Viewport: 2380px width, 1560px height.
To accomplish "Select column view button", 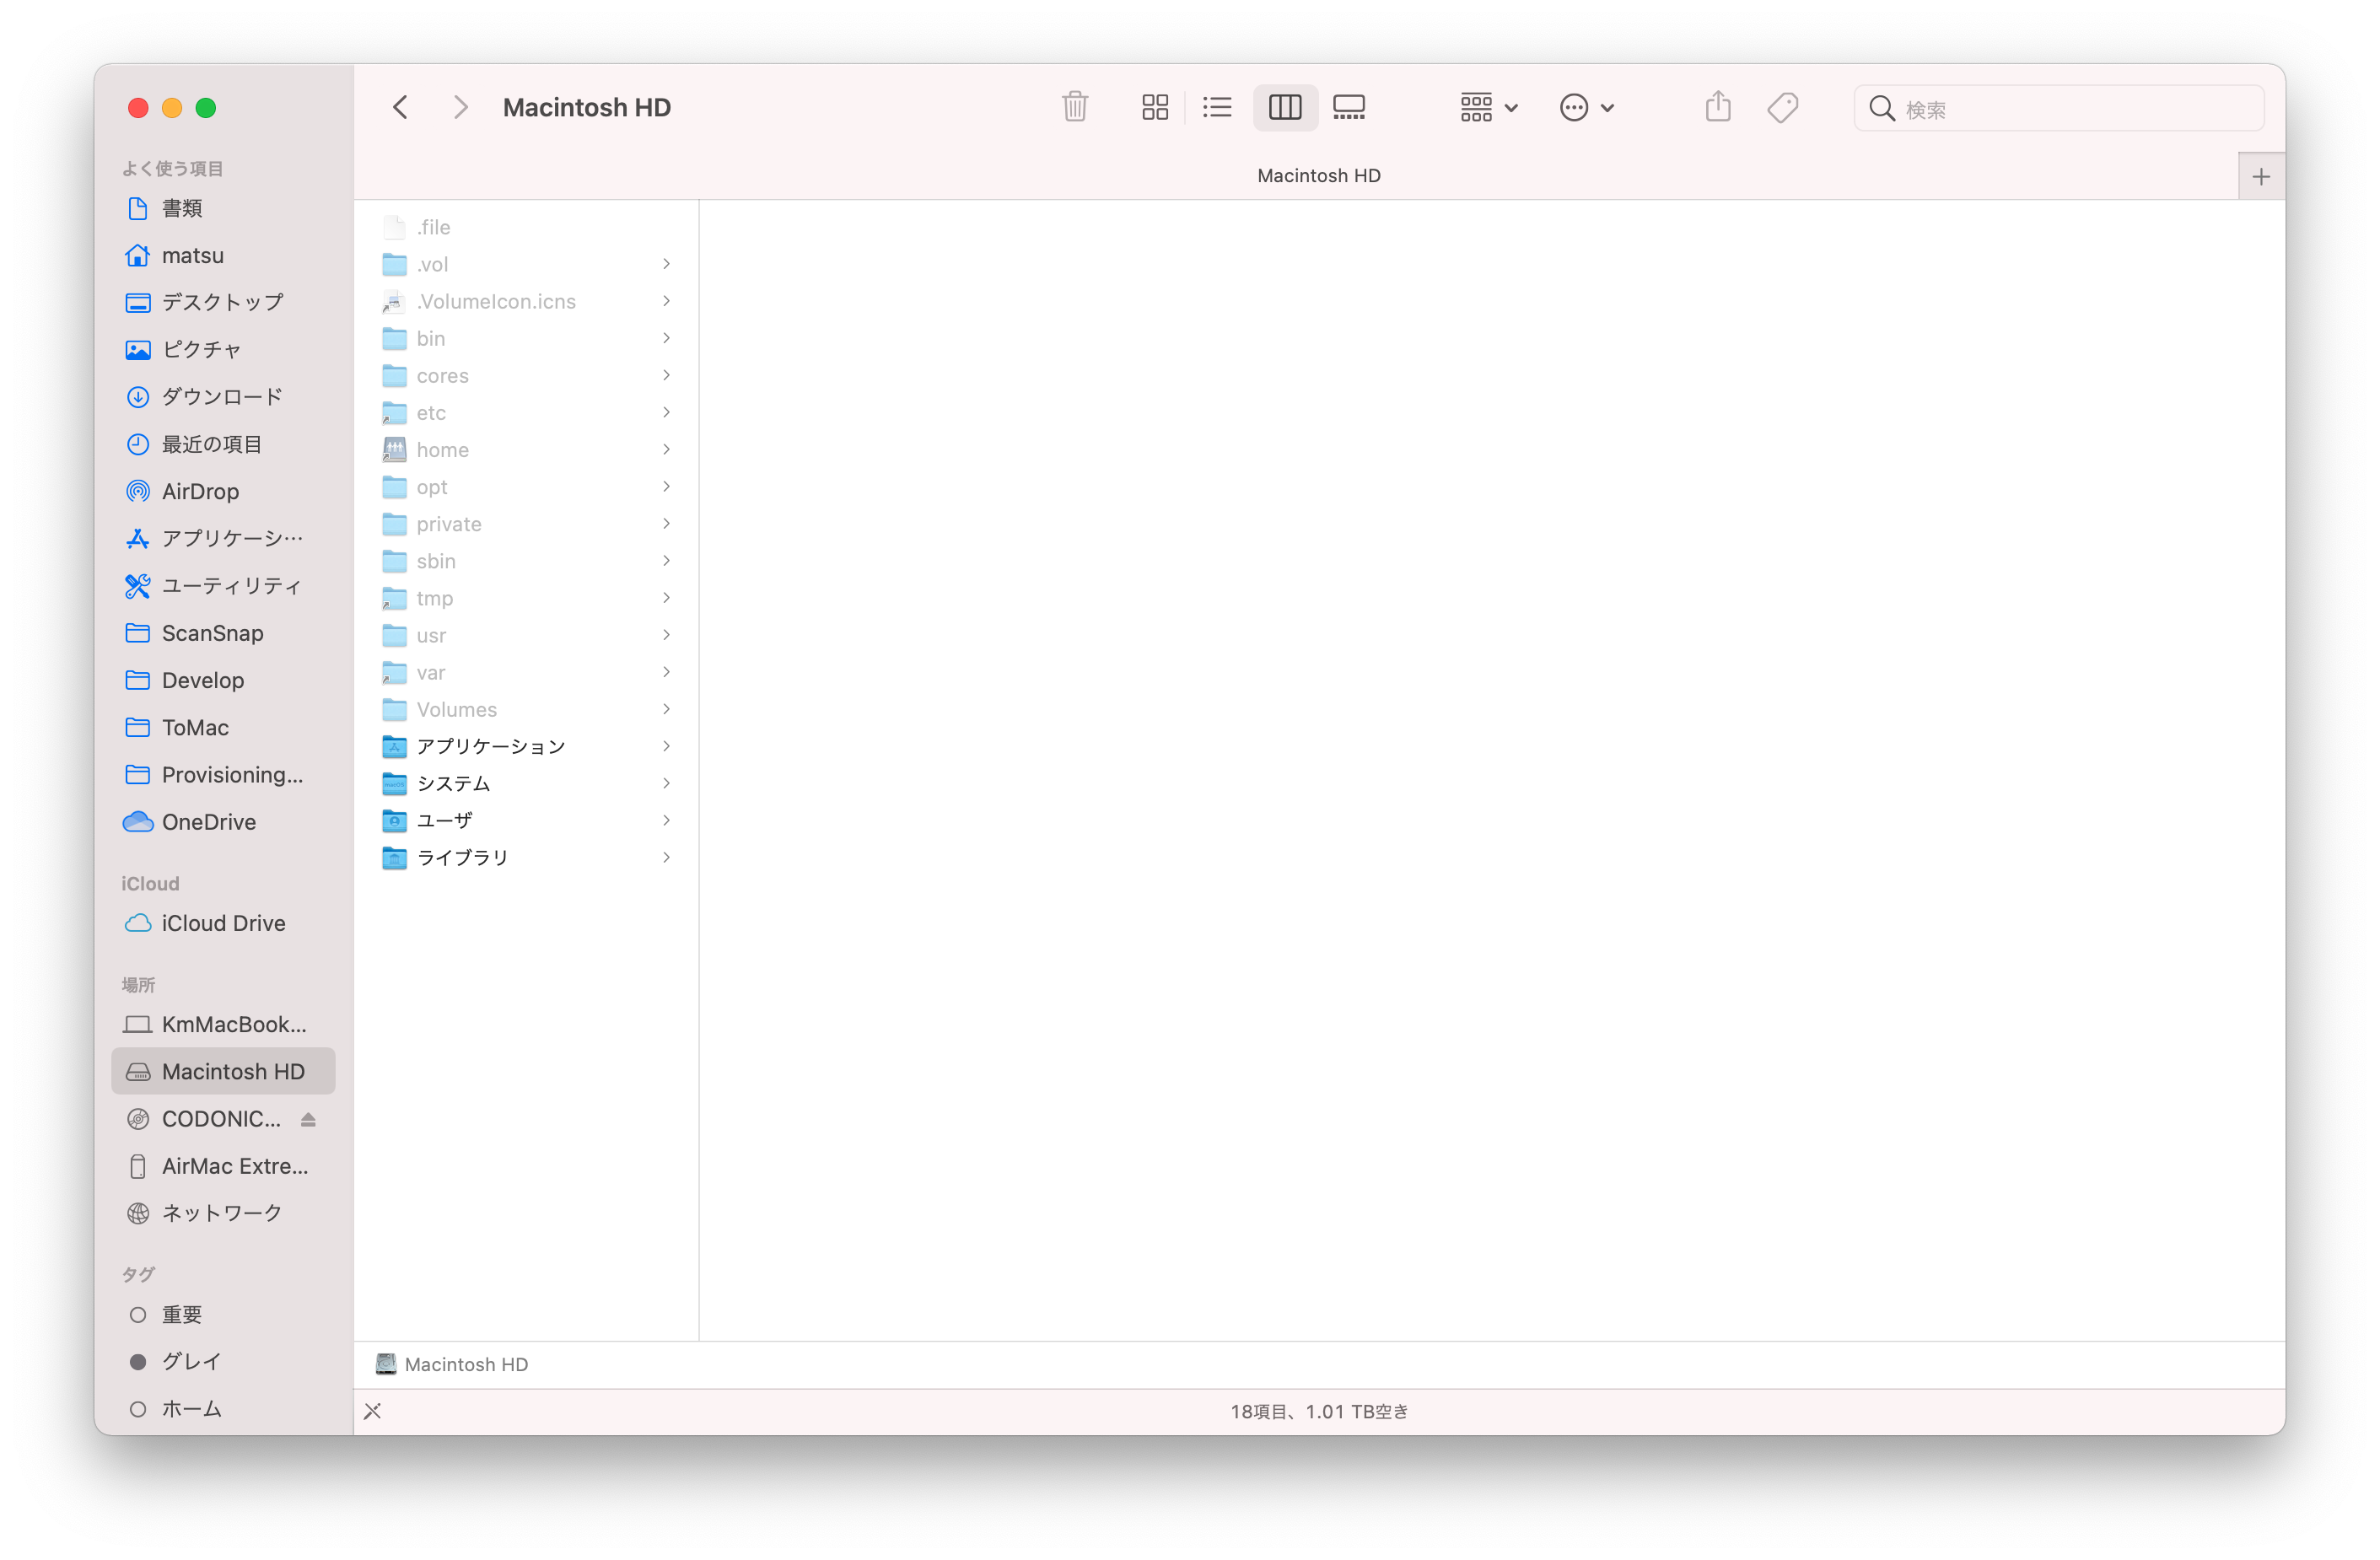I will click(x=1285, y=107).
